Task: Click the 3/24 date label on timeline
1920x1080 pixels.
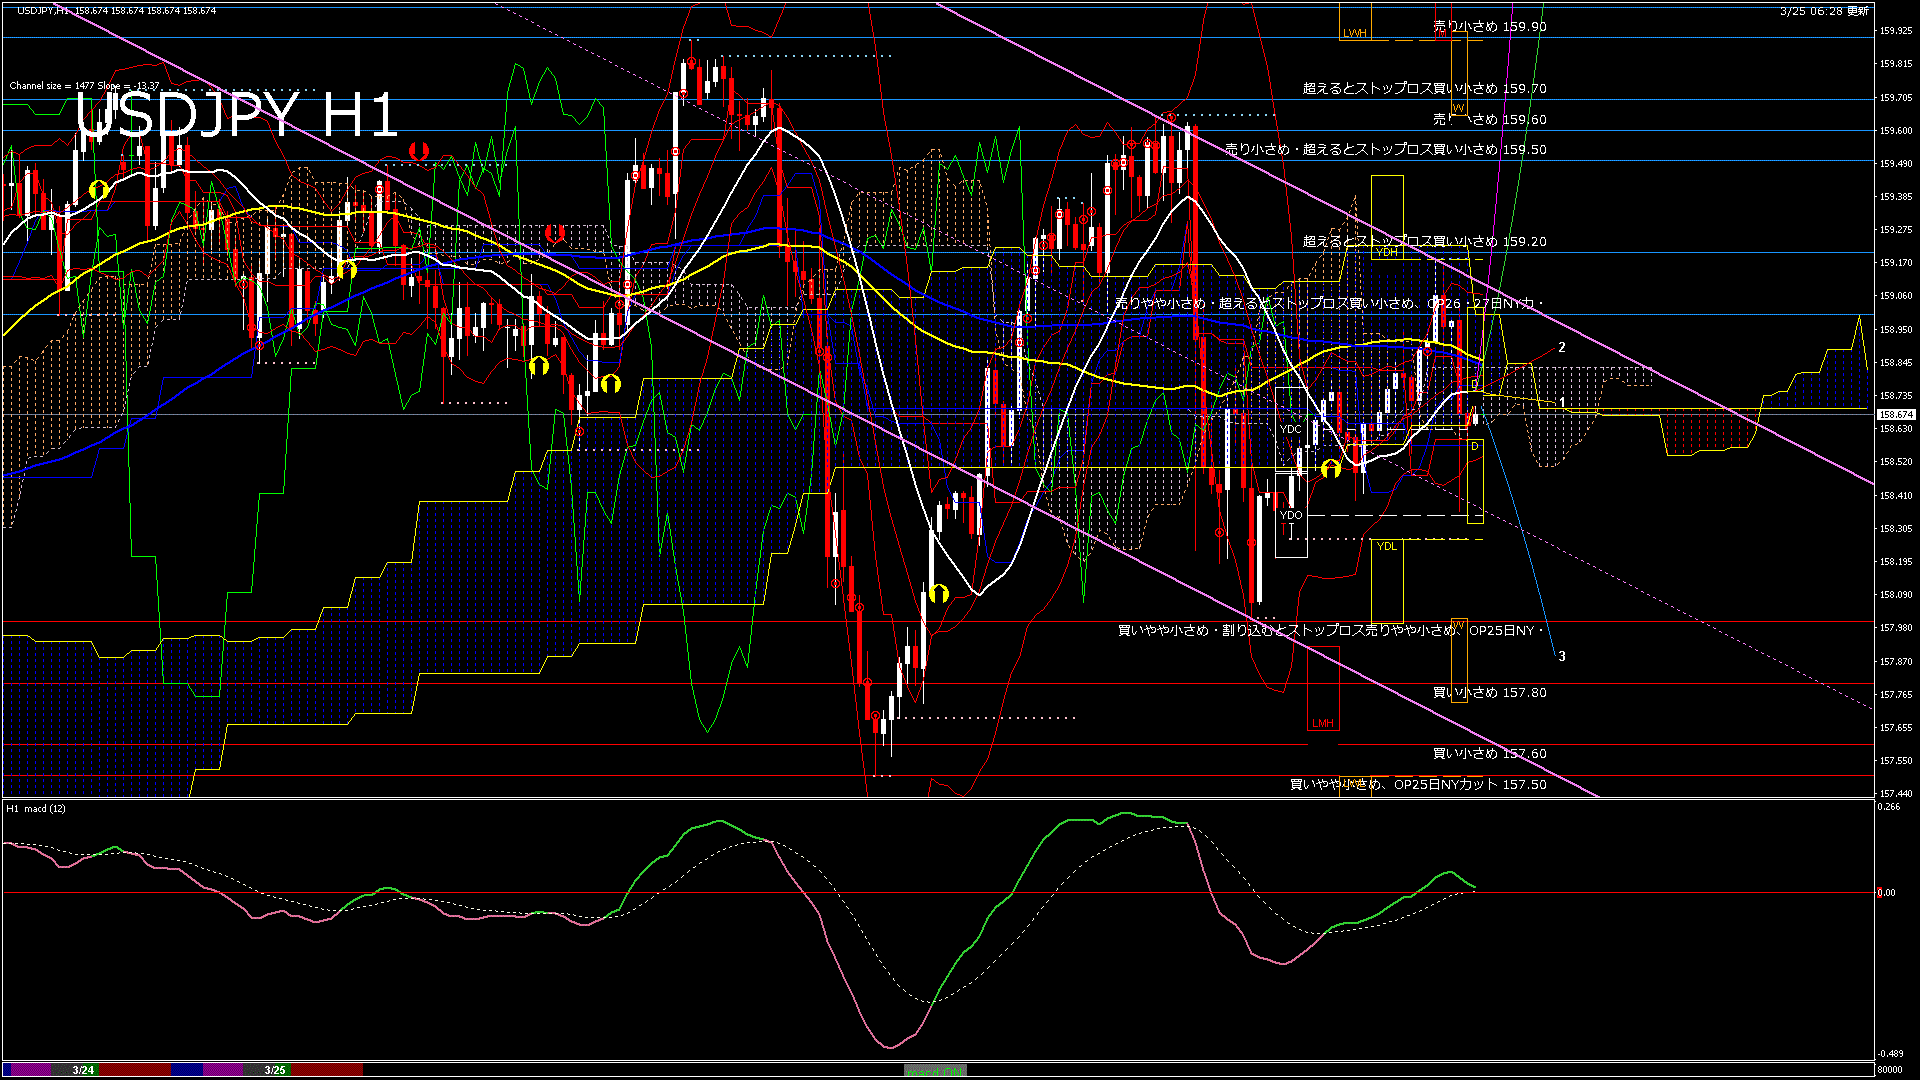Action: [x=83, y=1070]
